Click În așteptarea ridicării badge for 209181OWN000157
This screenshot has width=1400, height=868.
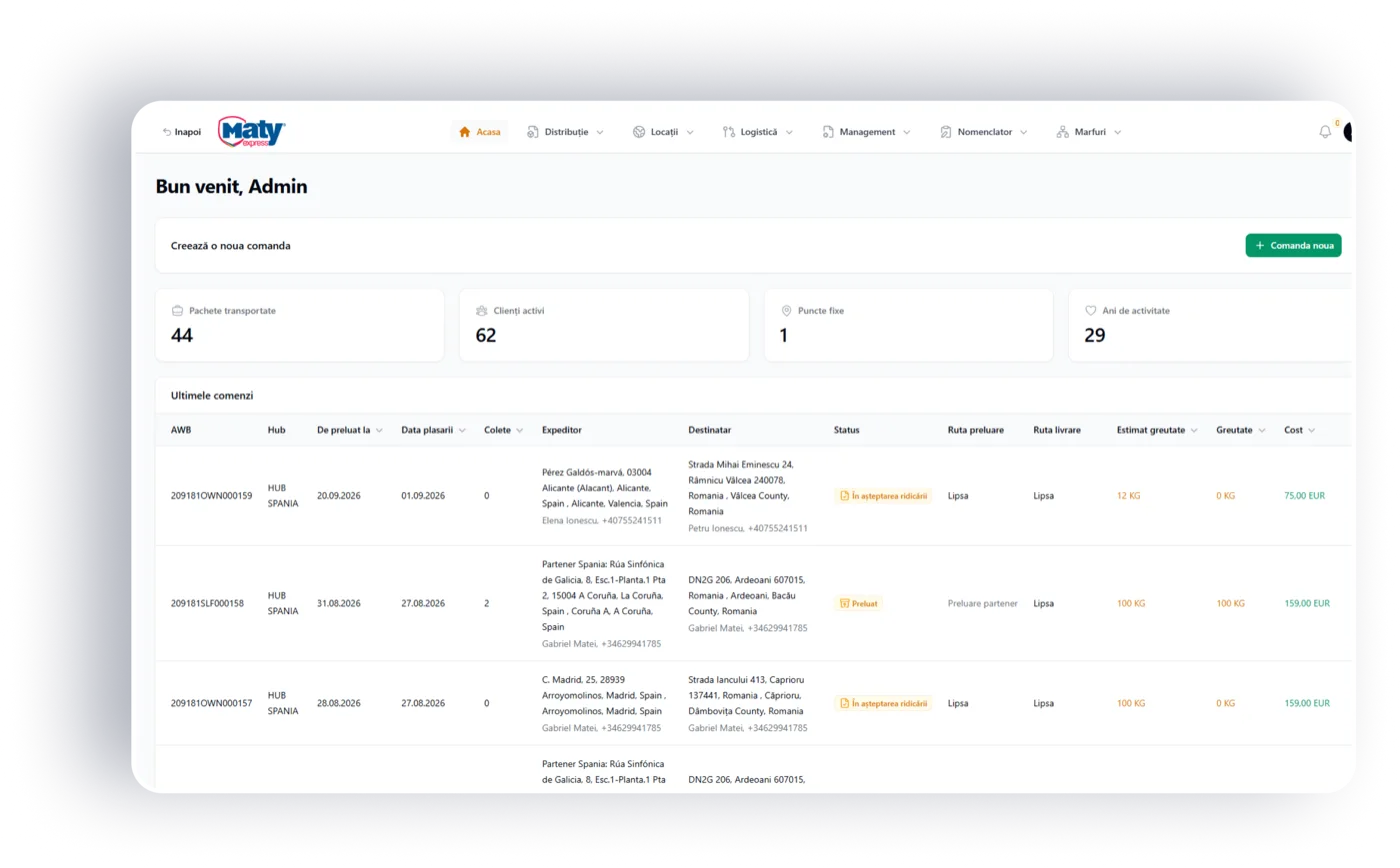pos(883,703)
